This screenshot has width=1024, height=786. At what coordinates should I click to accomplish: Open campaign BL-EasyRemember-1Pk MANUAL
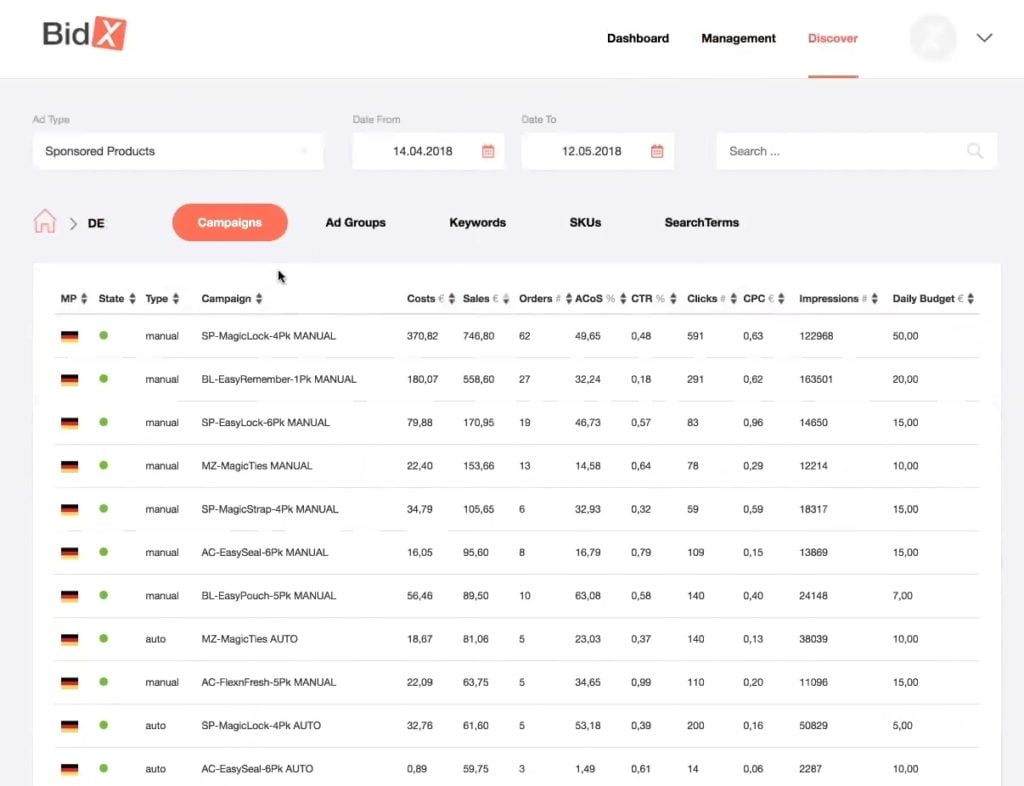[x=279, y=379]
